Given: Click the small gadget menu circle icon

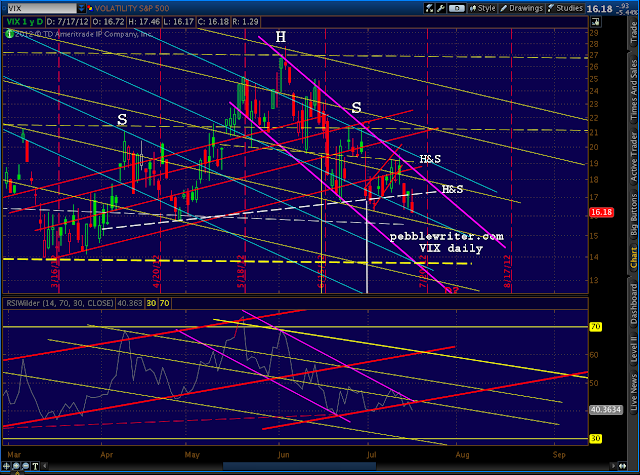Looking at the screenshot, I should pos(5,8).
